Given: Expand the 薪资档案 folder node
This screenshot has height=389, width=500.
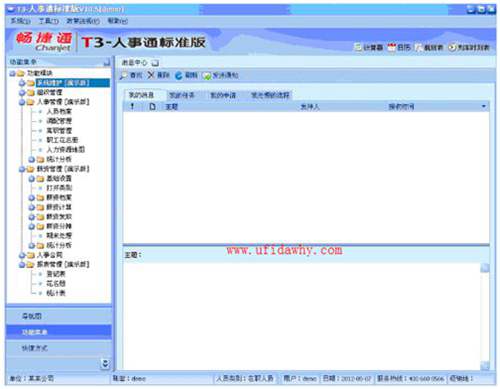Looking at the screenshot, I should pos(32,198).
